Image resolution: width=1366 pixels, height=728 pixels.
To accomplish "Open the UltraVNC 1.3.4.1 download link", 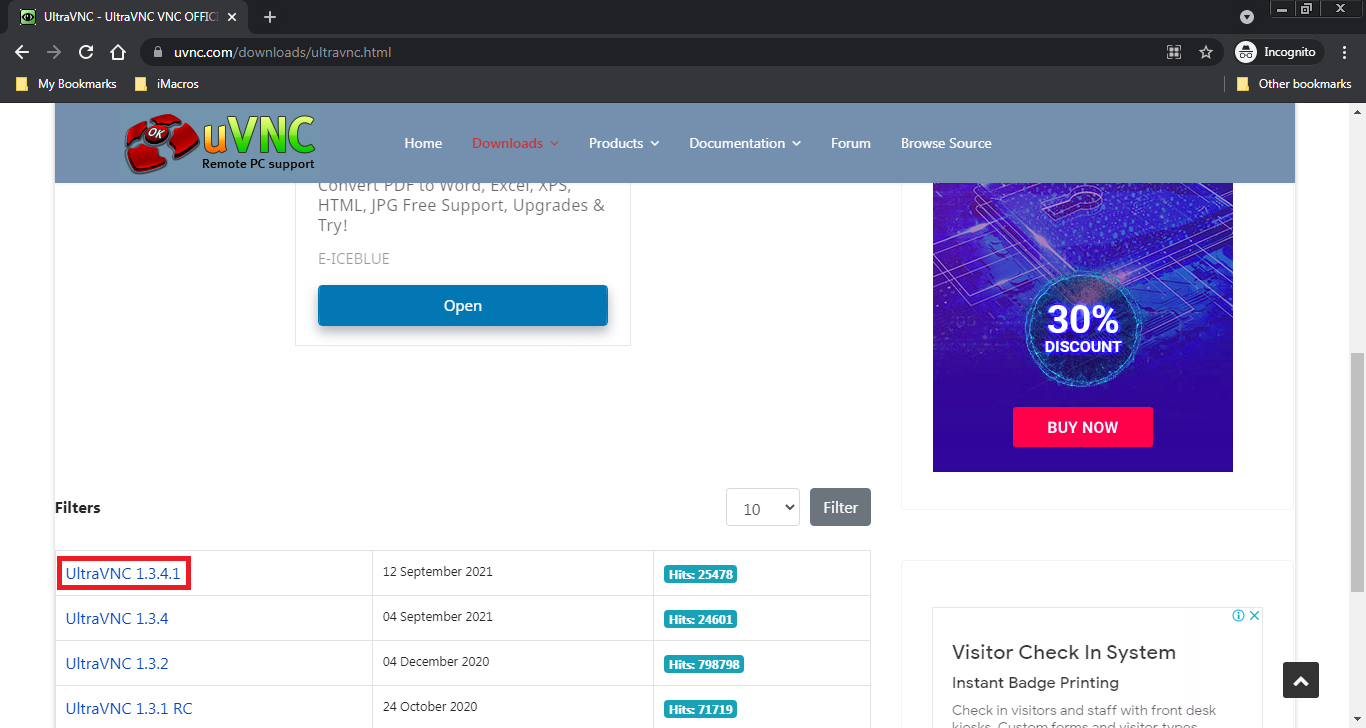I will [123, 574].
